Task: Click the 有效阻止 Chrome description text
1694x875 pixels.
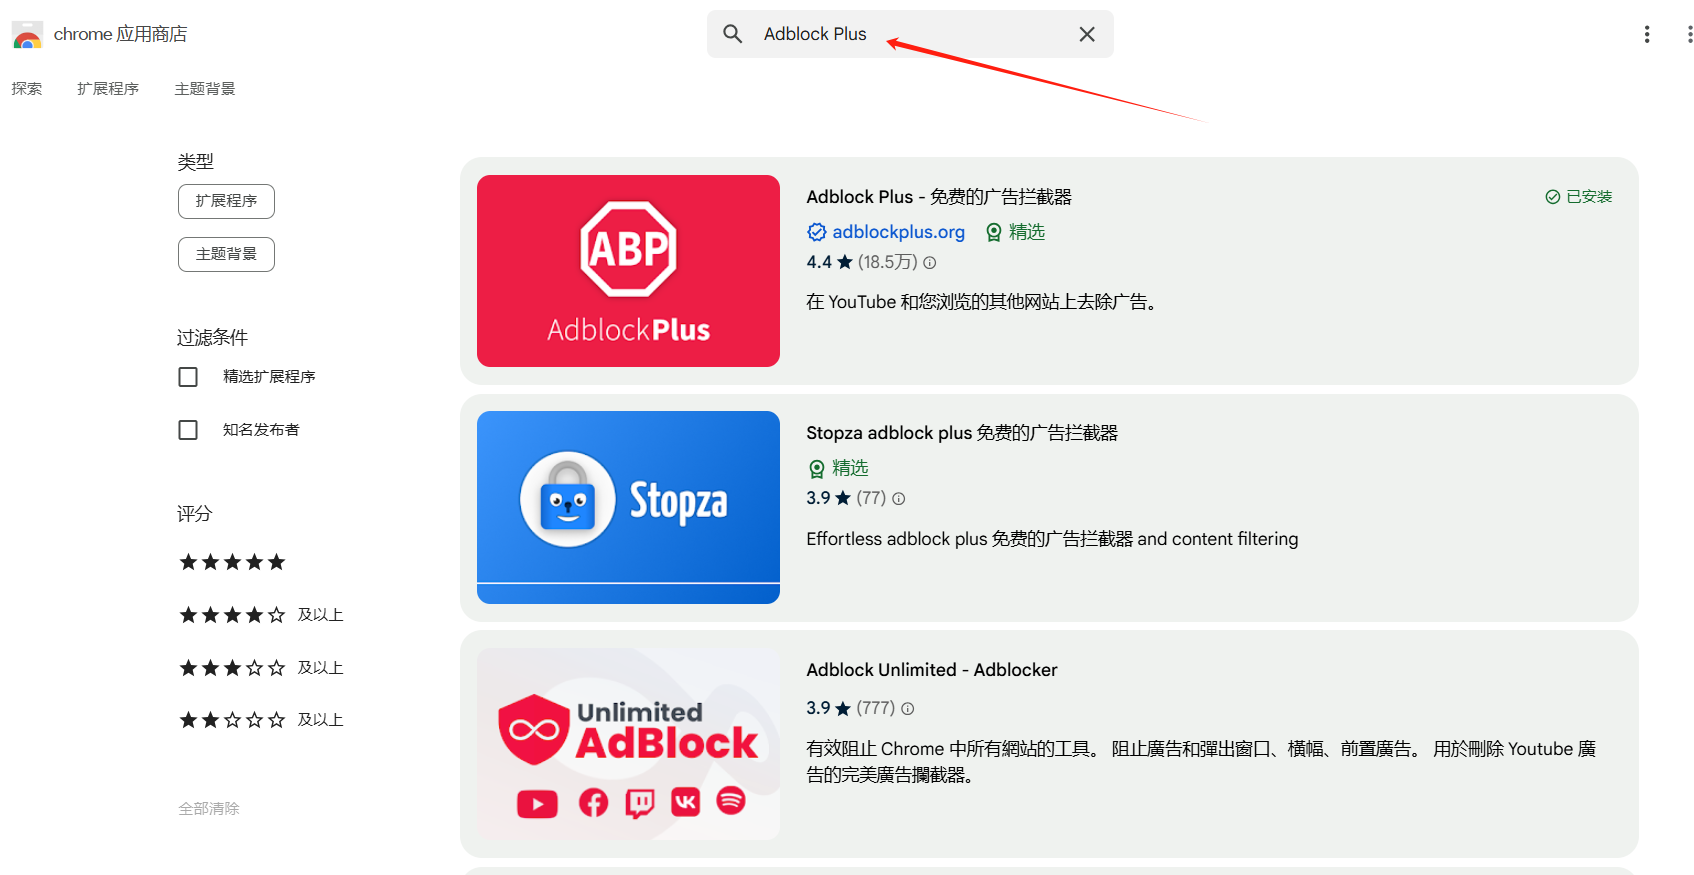Action: click(x=1201, y=762)
